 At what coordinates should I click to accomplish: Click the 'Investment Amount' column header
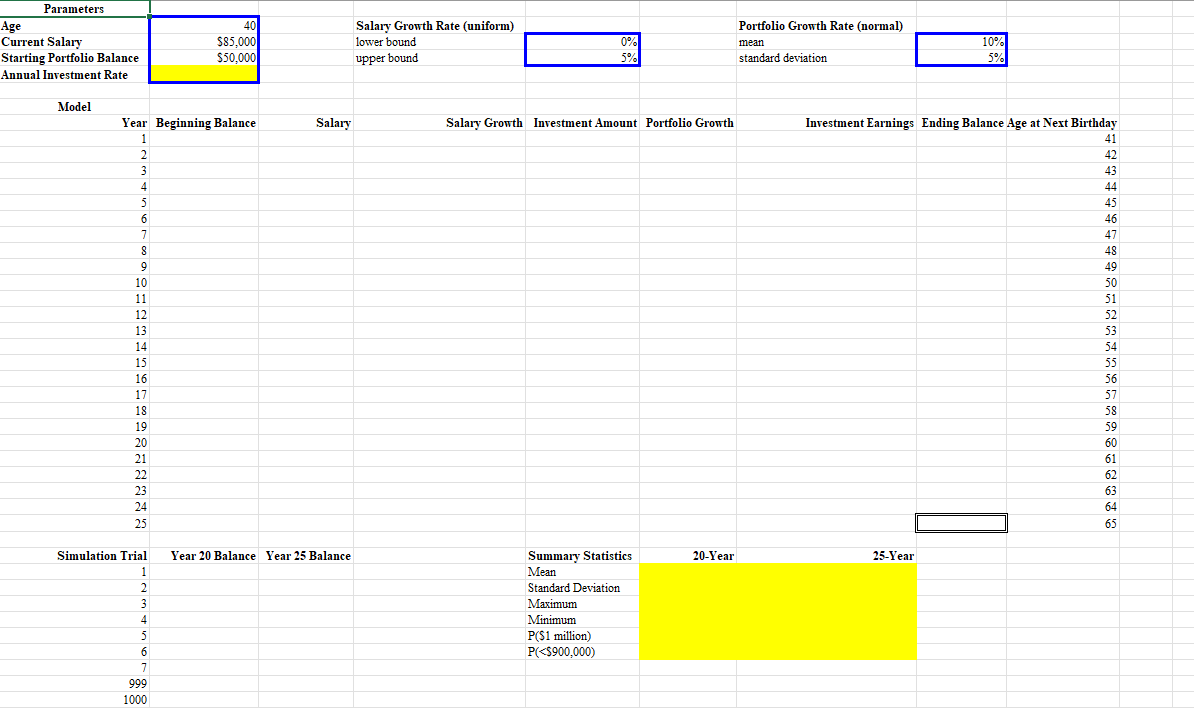coord(585,123)
